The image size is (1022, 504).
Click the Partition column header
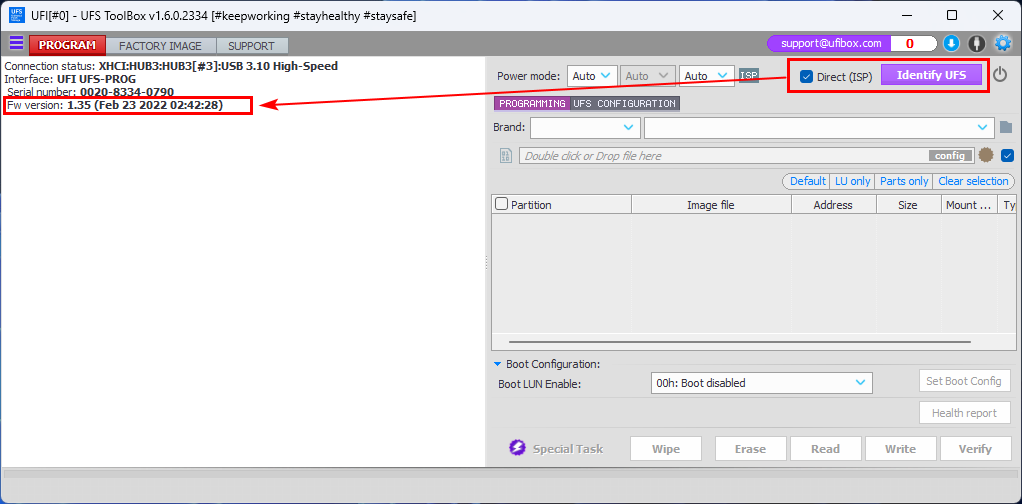click(562, 205)
